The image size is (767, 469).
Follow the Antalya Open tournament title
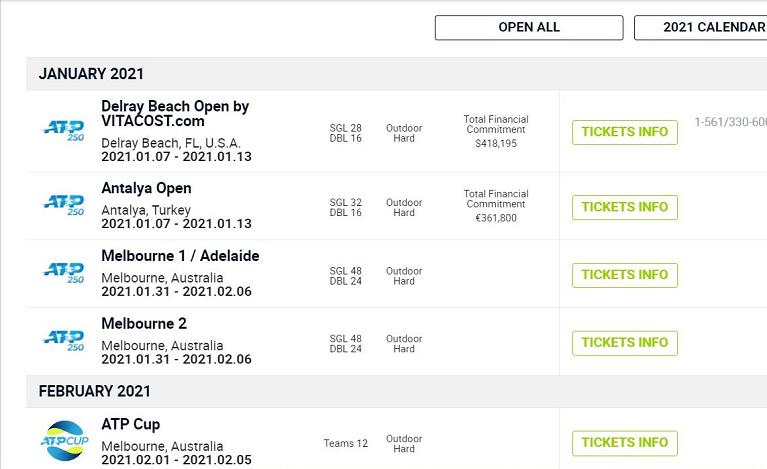146,188
